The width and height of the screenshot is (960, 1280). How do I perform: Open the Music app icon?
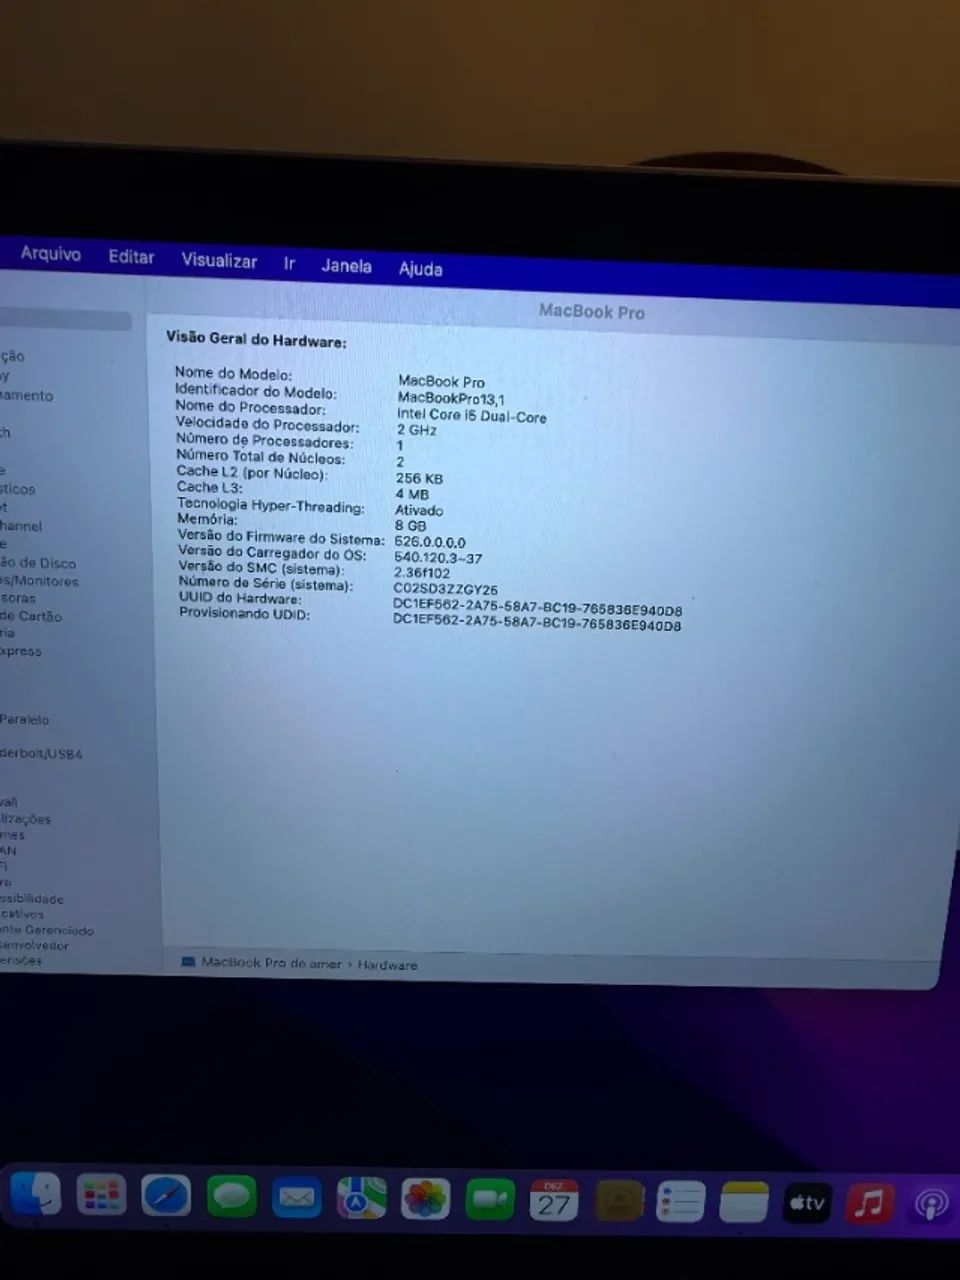click(870, 1203)
